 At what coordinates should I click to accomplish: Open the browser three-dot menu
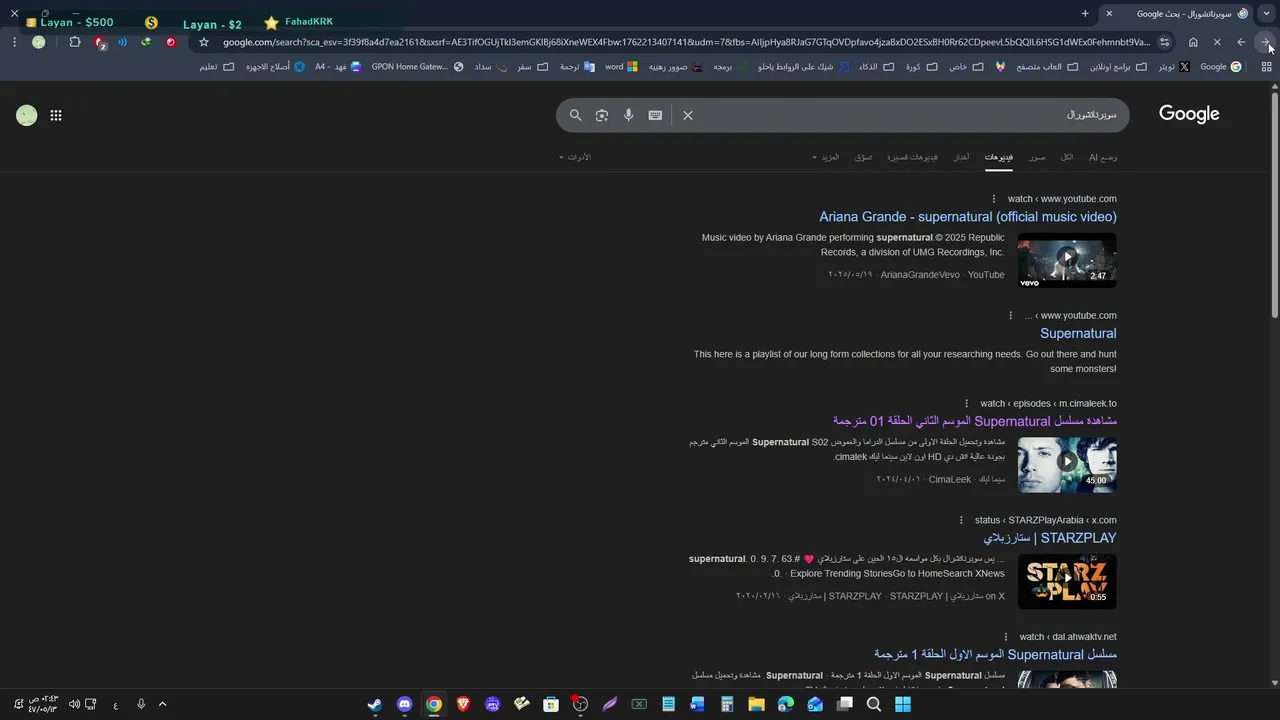(14, 42)
